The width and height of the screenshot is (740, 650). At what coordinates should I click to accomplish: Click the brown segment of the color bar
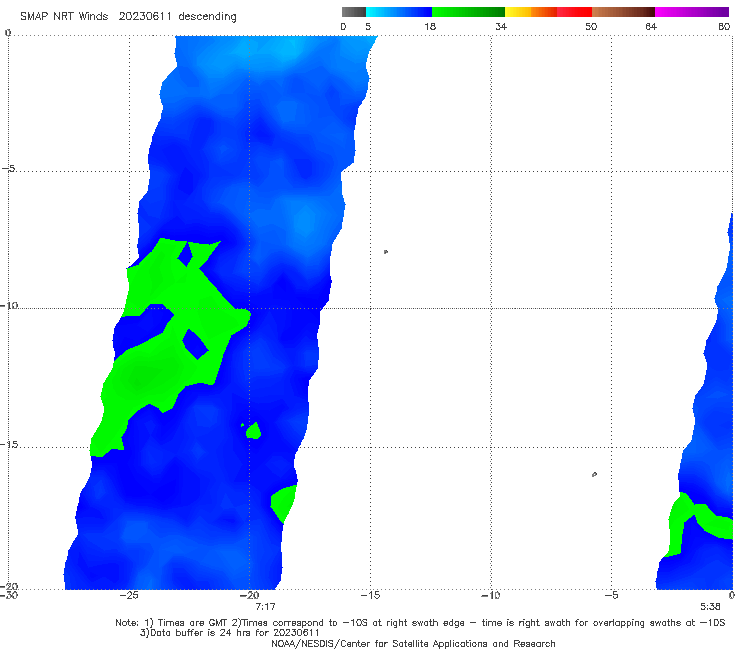(623, 12)
